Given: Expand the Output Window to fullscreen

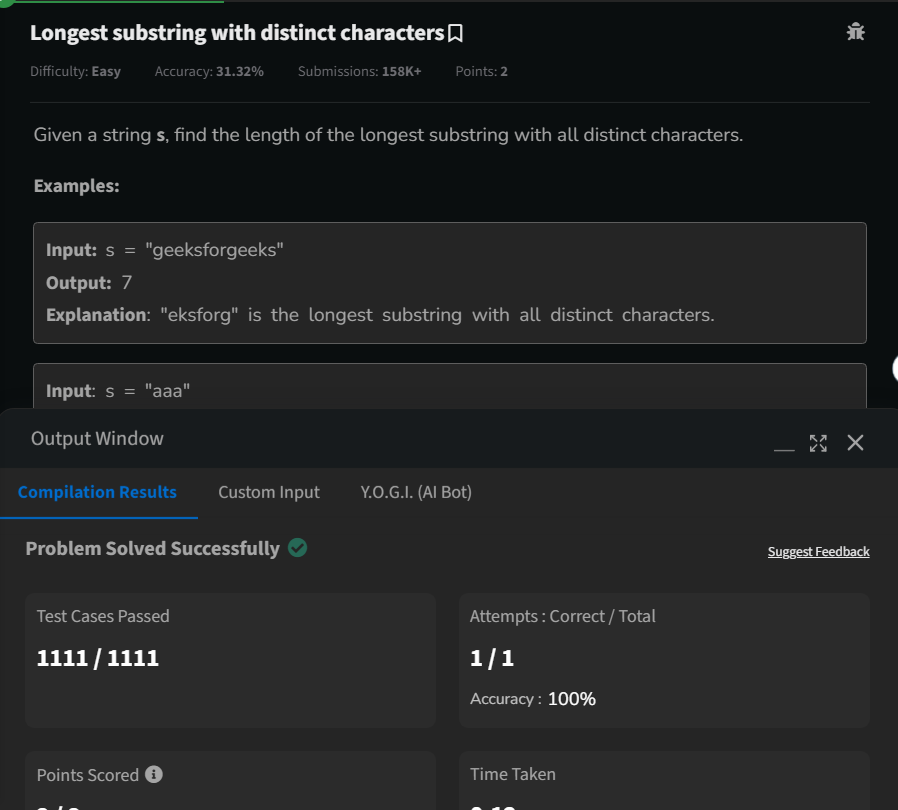Looking at the screenshot, I should (819, 443).
